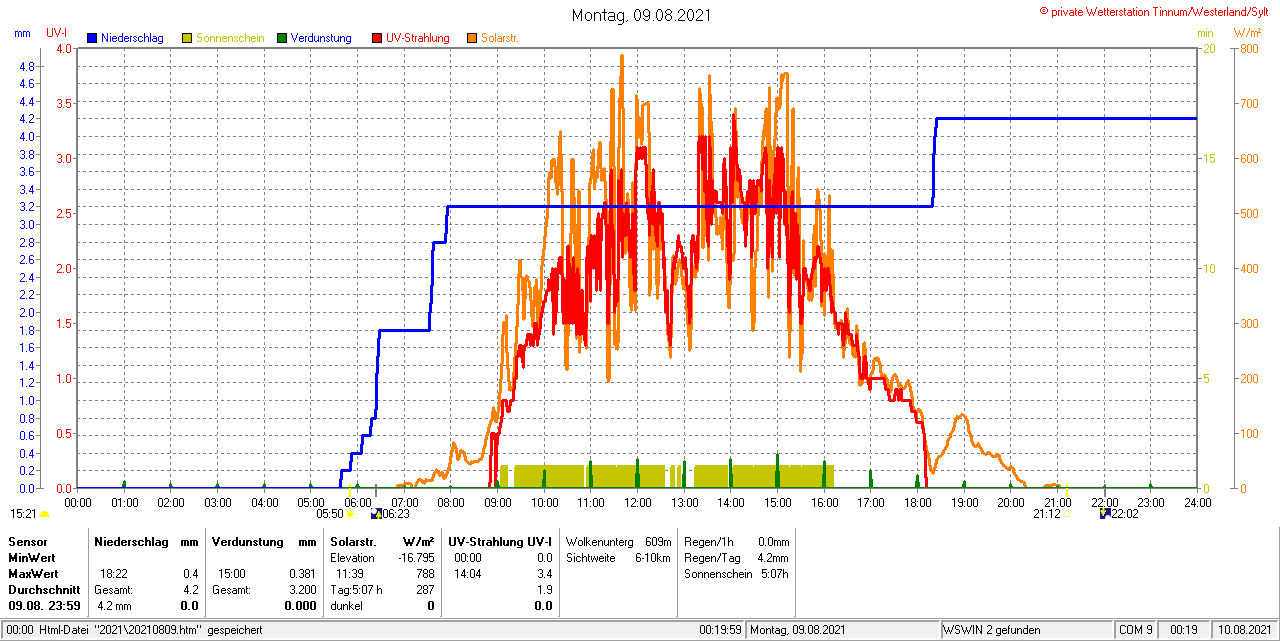Click the COM 9 status entry
Viewport: 1280px width, 641px height.
click(1137, 630)
